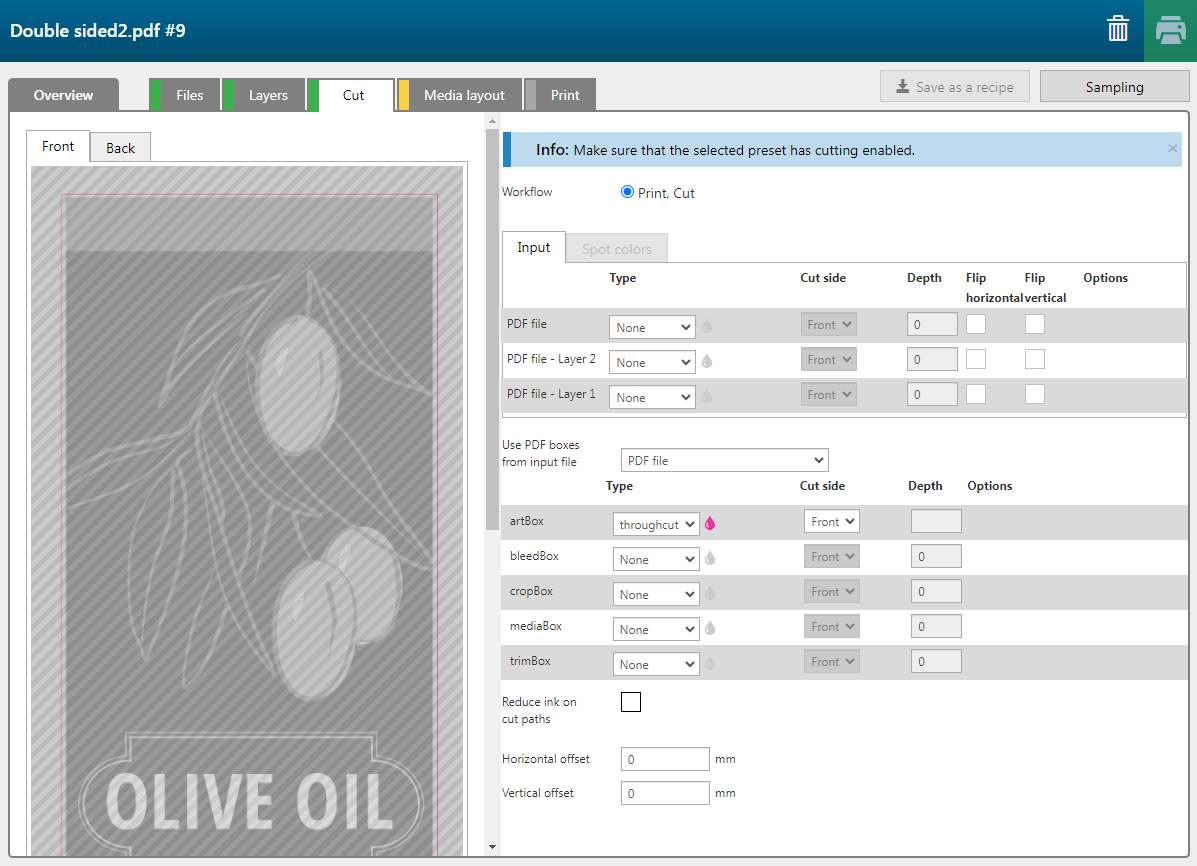Expand the Use PDF boxes input file dropdown
Viewport: 1197px width, 866px height.
[724, 461]
